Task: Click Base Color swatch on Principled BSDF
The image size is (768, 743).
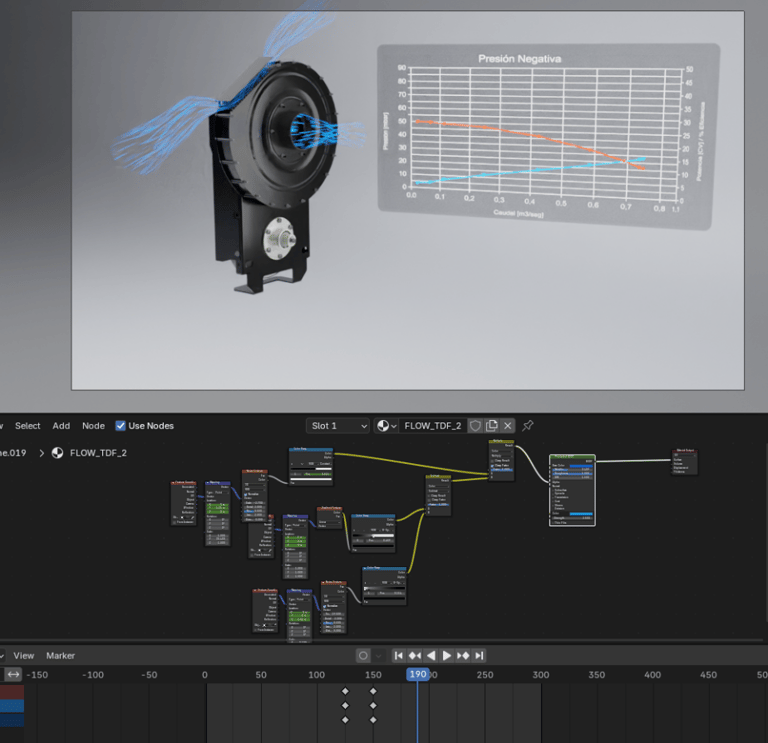Action: (581, 466)
